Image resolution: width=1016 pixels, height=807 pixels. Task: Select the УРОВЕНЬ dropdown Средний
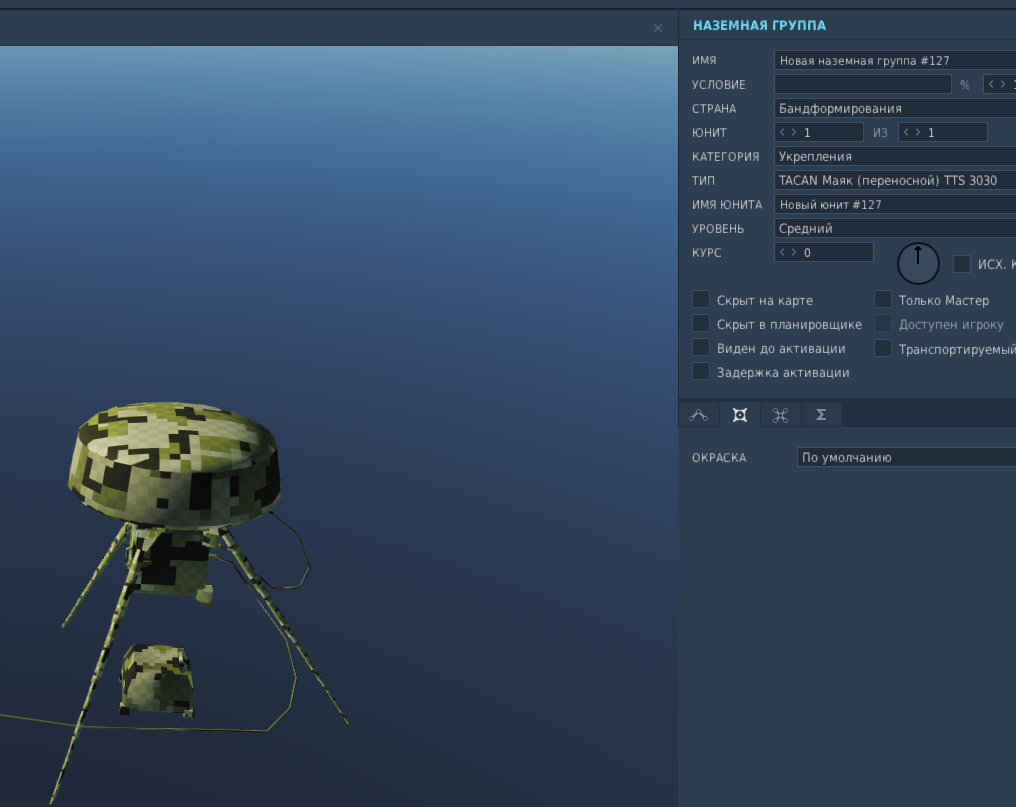(895, 228)
